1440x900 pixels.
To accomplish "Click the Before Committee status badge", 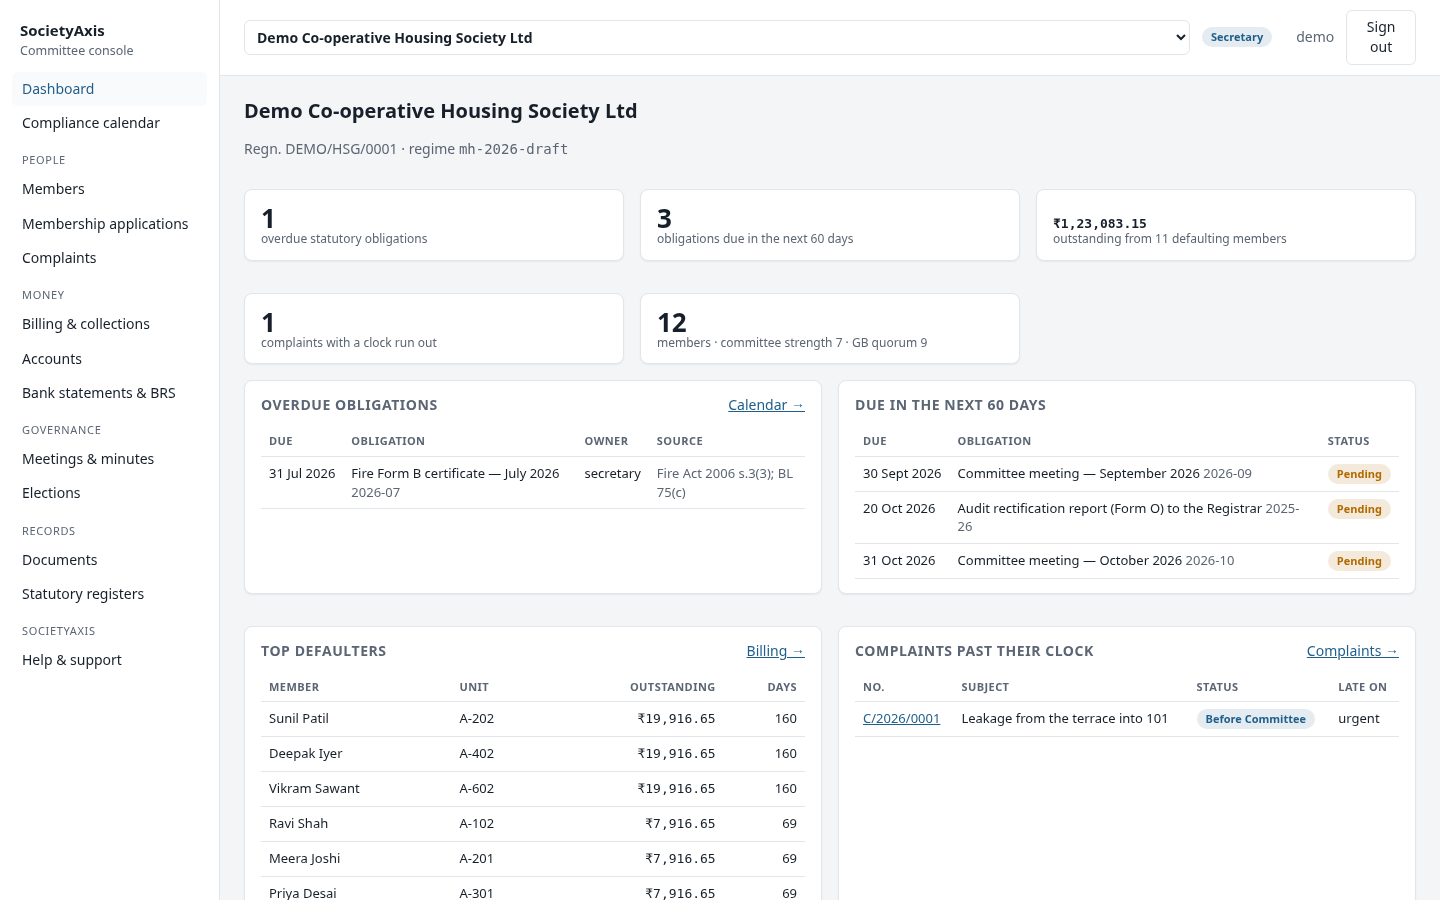I will 1255,719.
